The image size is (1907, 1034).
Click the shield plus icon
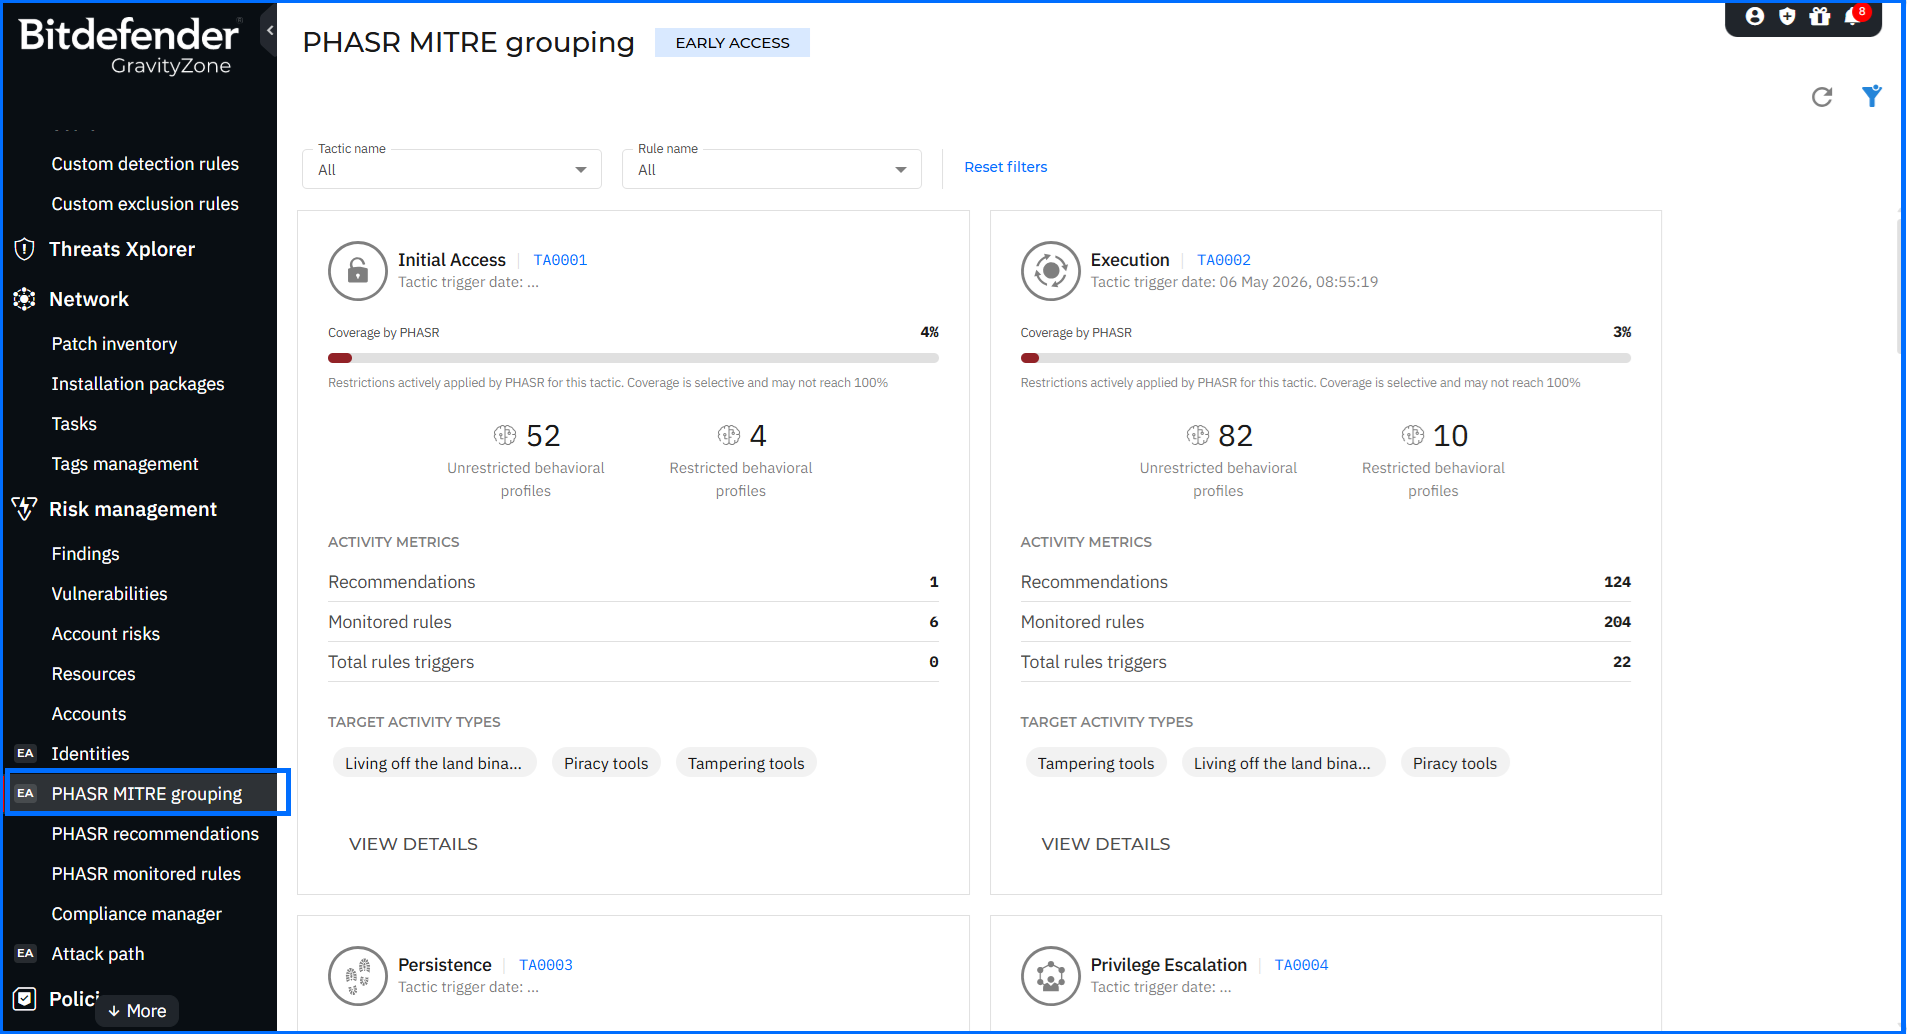tap(1787, 16)
